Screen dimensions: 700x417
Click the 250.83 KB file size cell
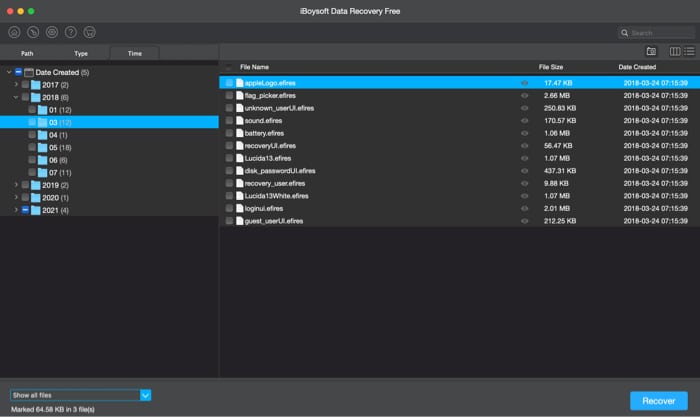(x=560, y=108)
